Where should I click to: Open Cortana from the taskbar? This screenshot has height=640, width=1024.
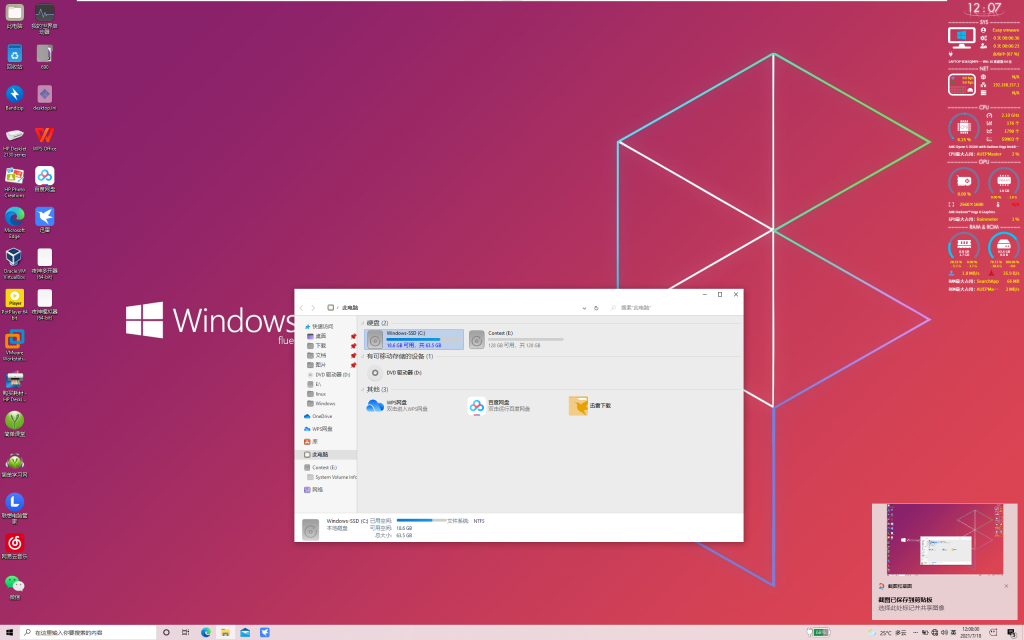pyautogui.click(x=166, y=632)
